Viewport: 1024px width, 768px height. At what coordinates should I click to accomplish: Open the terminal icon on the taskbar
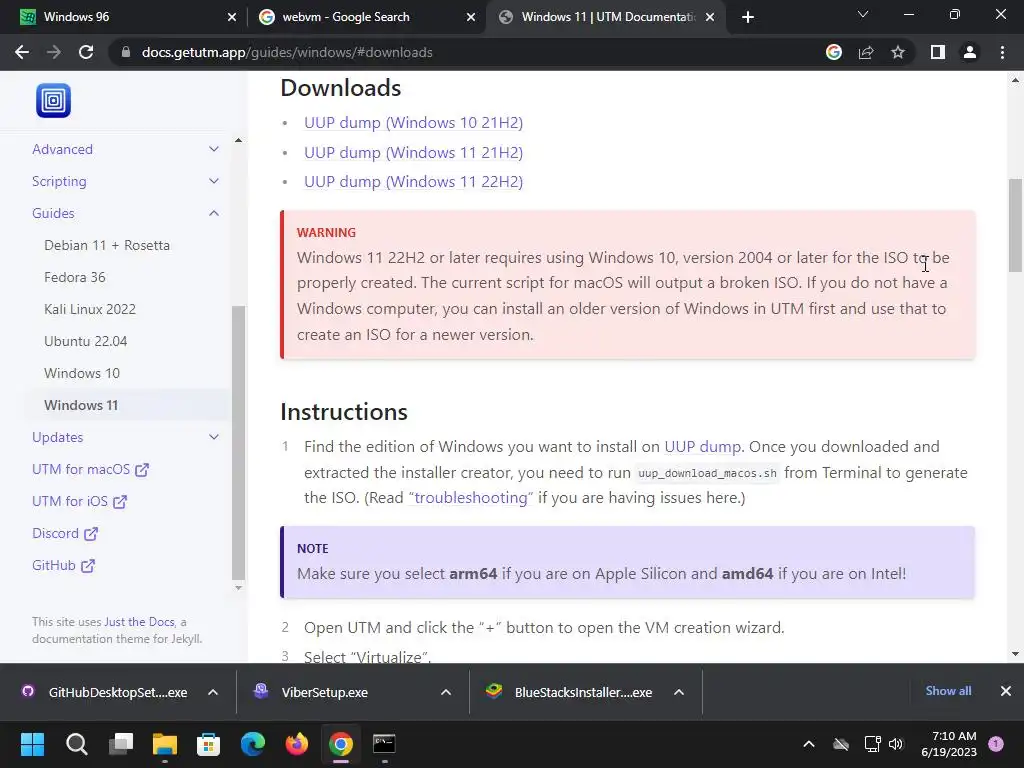coord(384,743)
